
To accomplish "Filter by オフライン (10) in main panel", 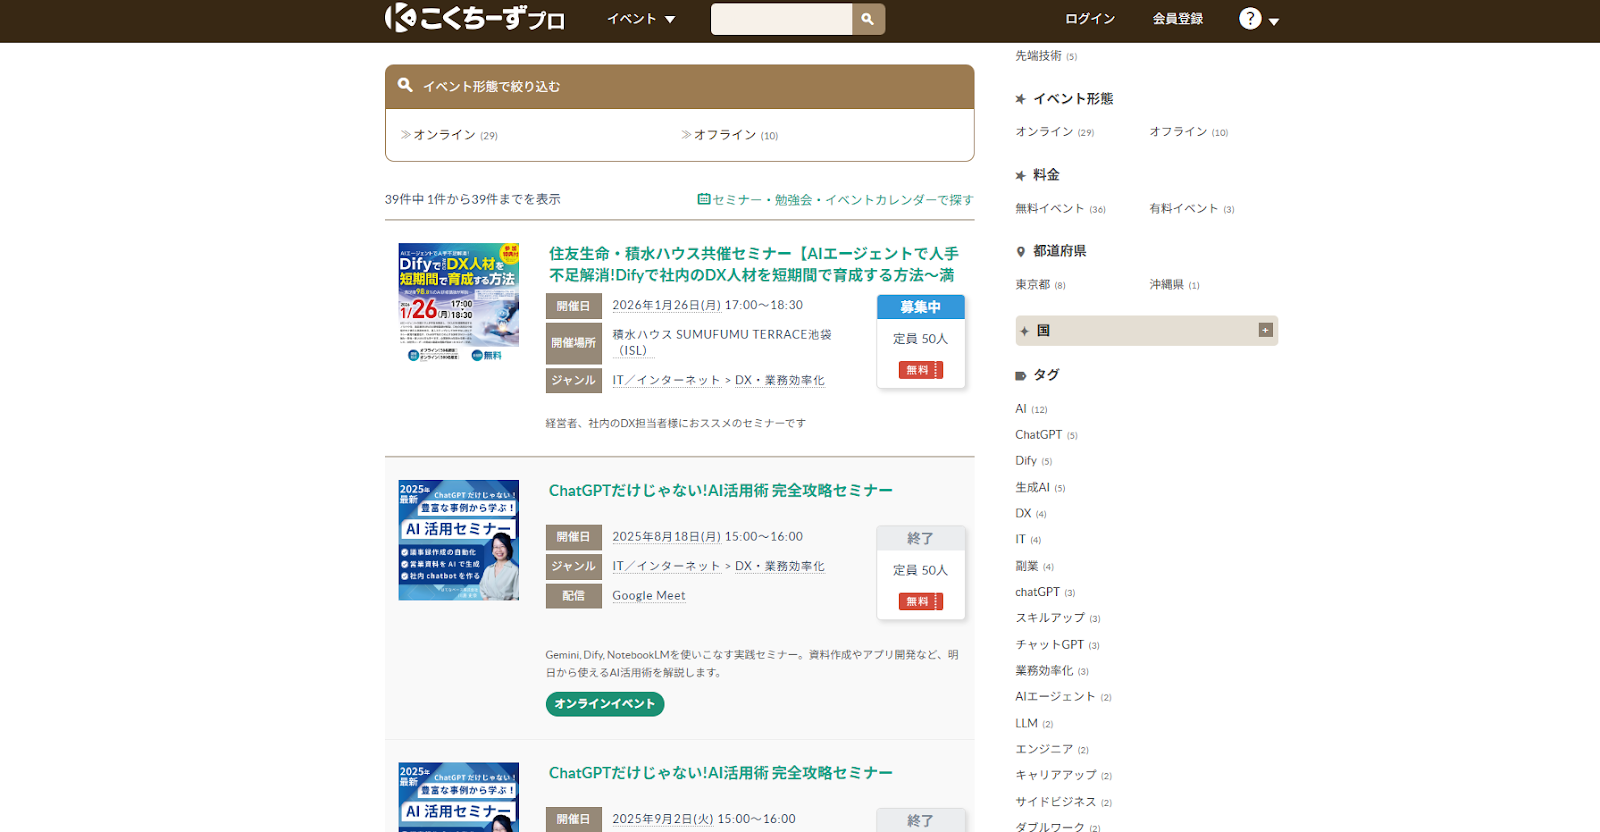I will 730,135.
